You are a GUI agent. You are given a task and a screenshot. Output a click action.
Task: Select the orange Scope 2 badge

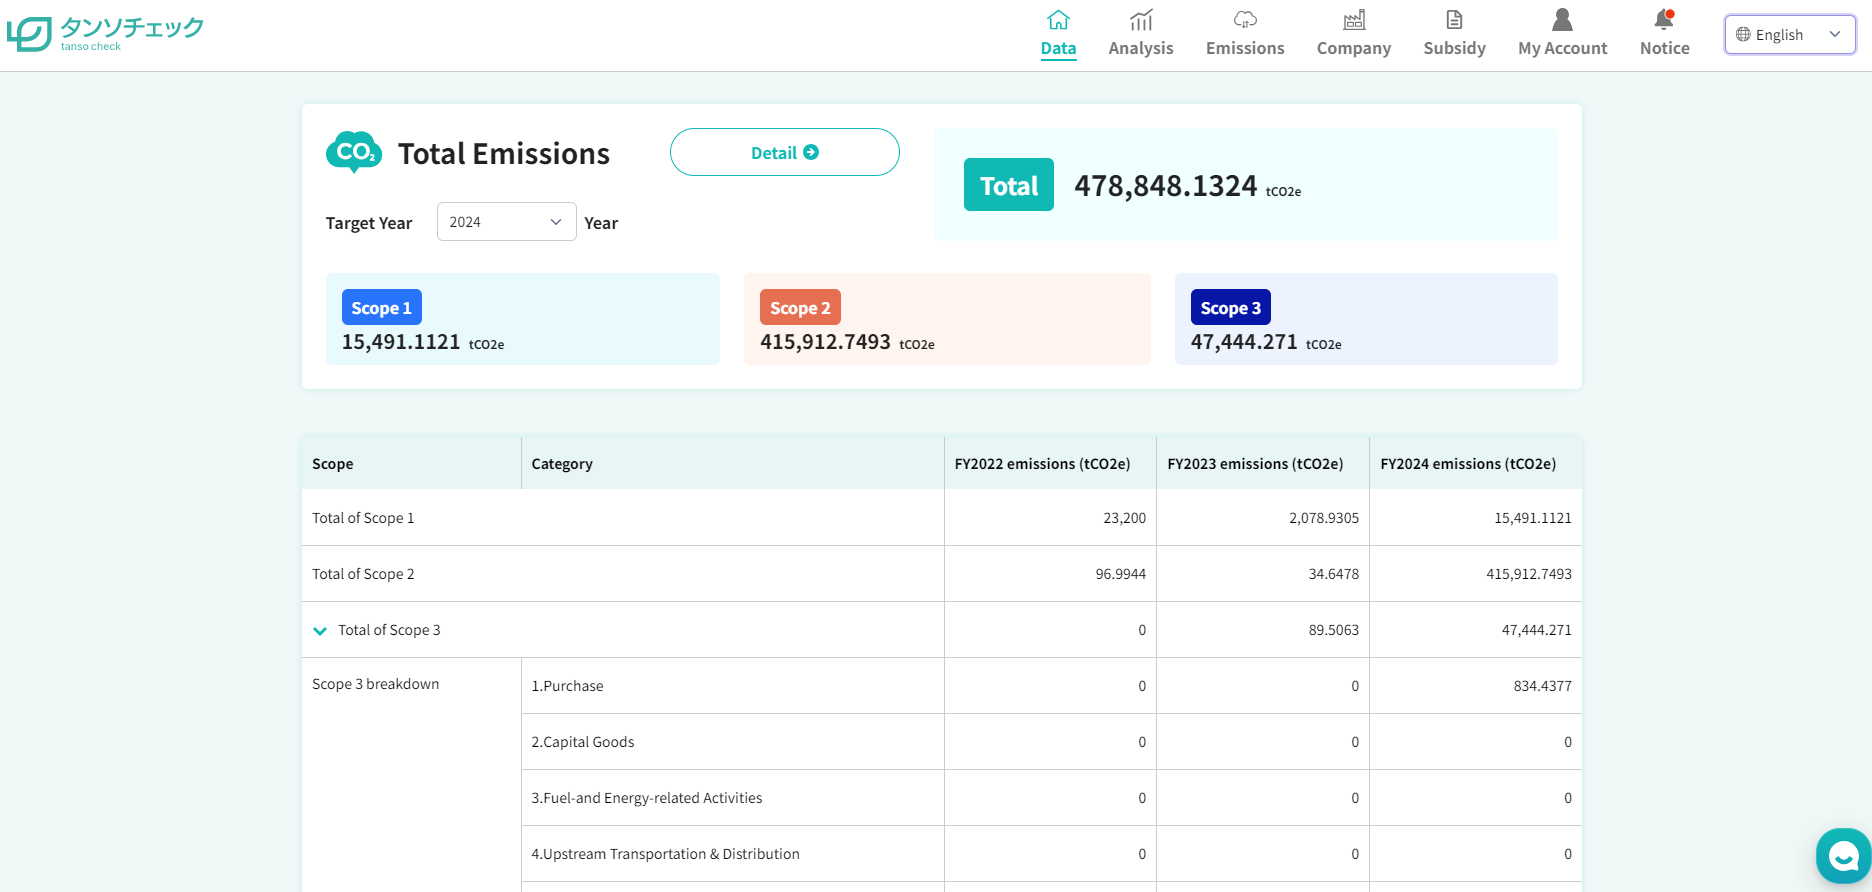coord(800,308)
